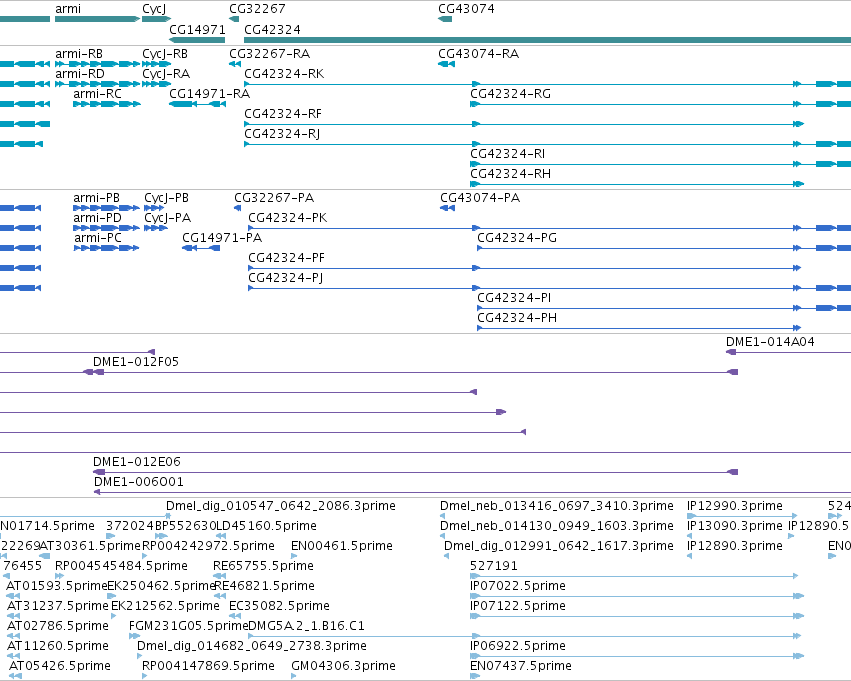851x681 pixels.
Task: Click the RE46821.5prime EST label
Action: tap(265, 587)
